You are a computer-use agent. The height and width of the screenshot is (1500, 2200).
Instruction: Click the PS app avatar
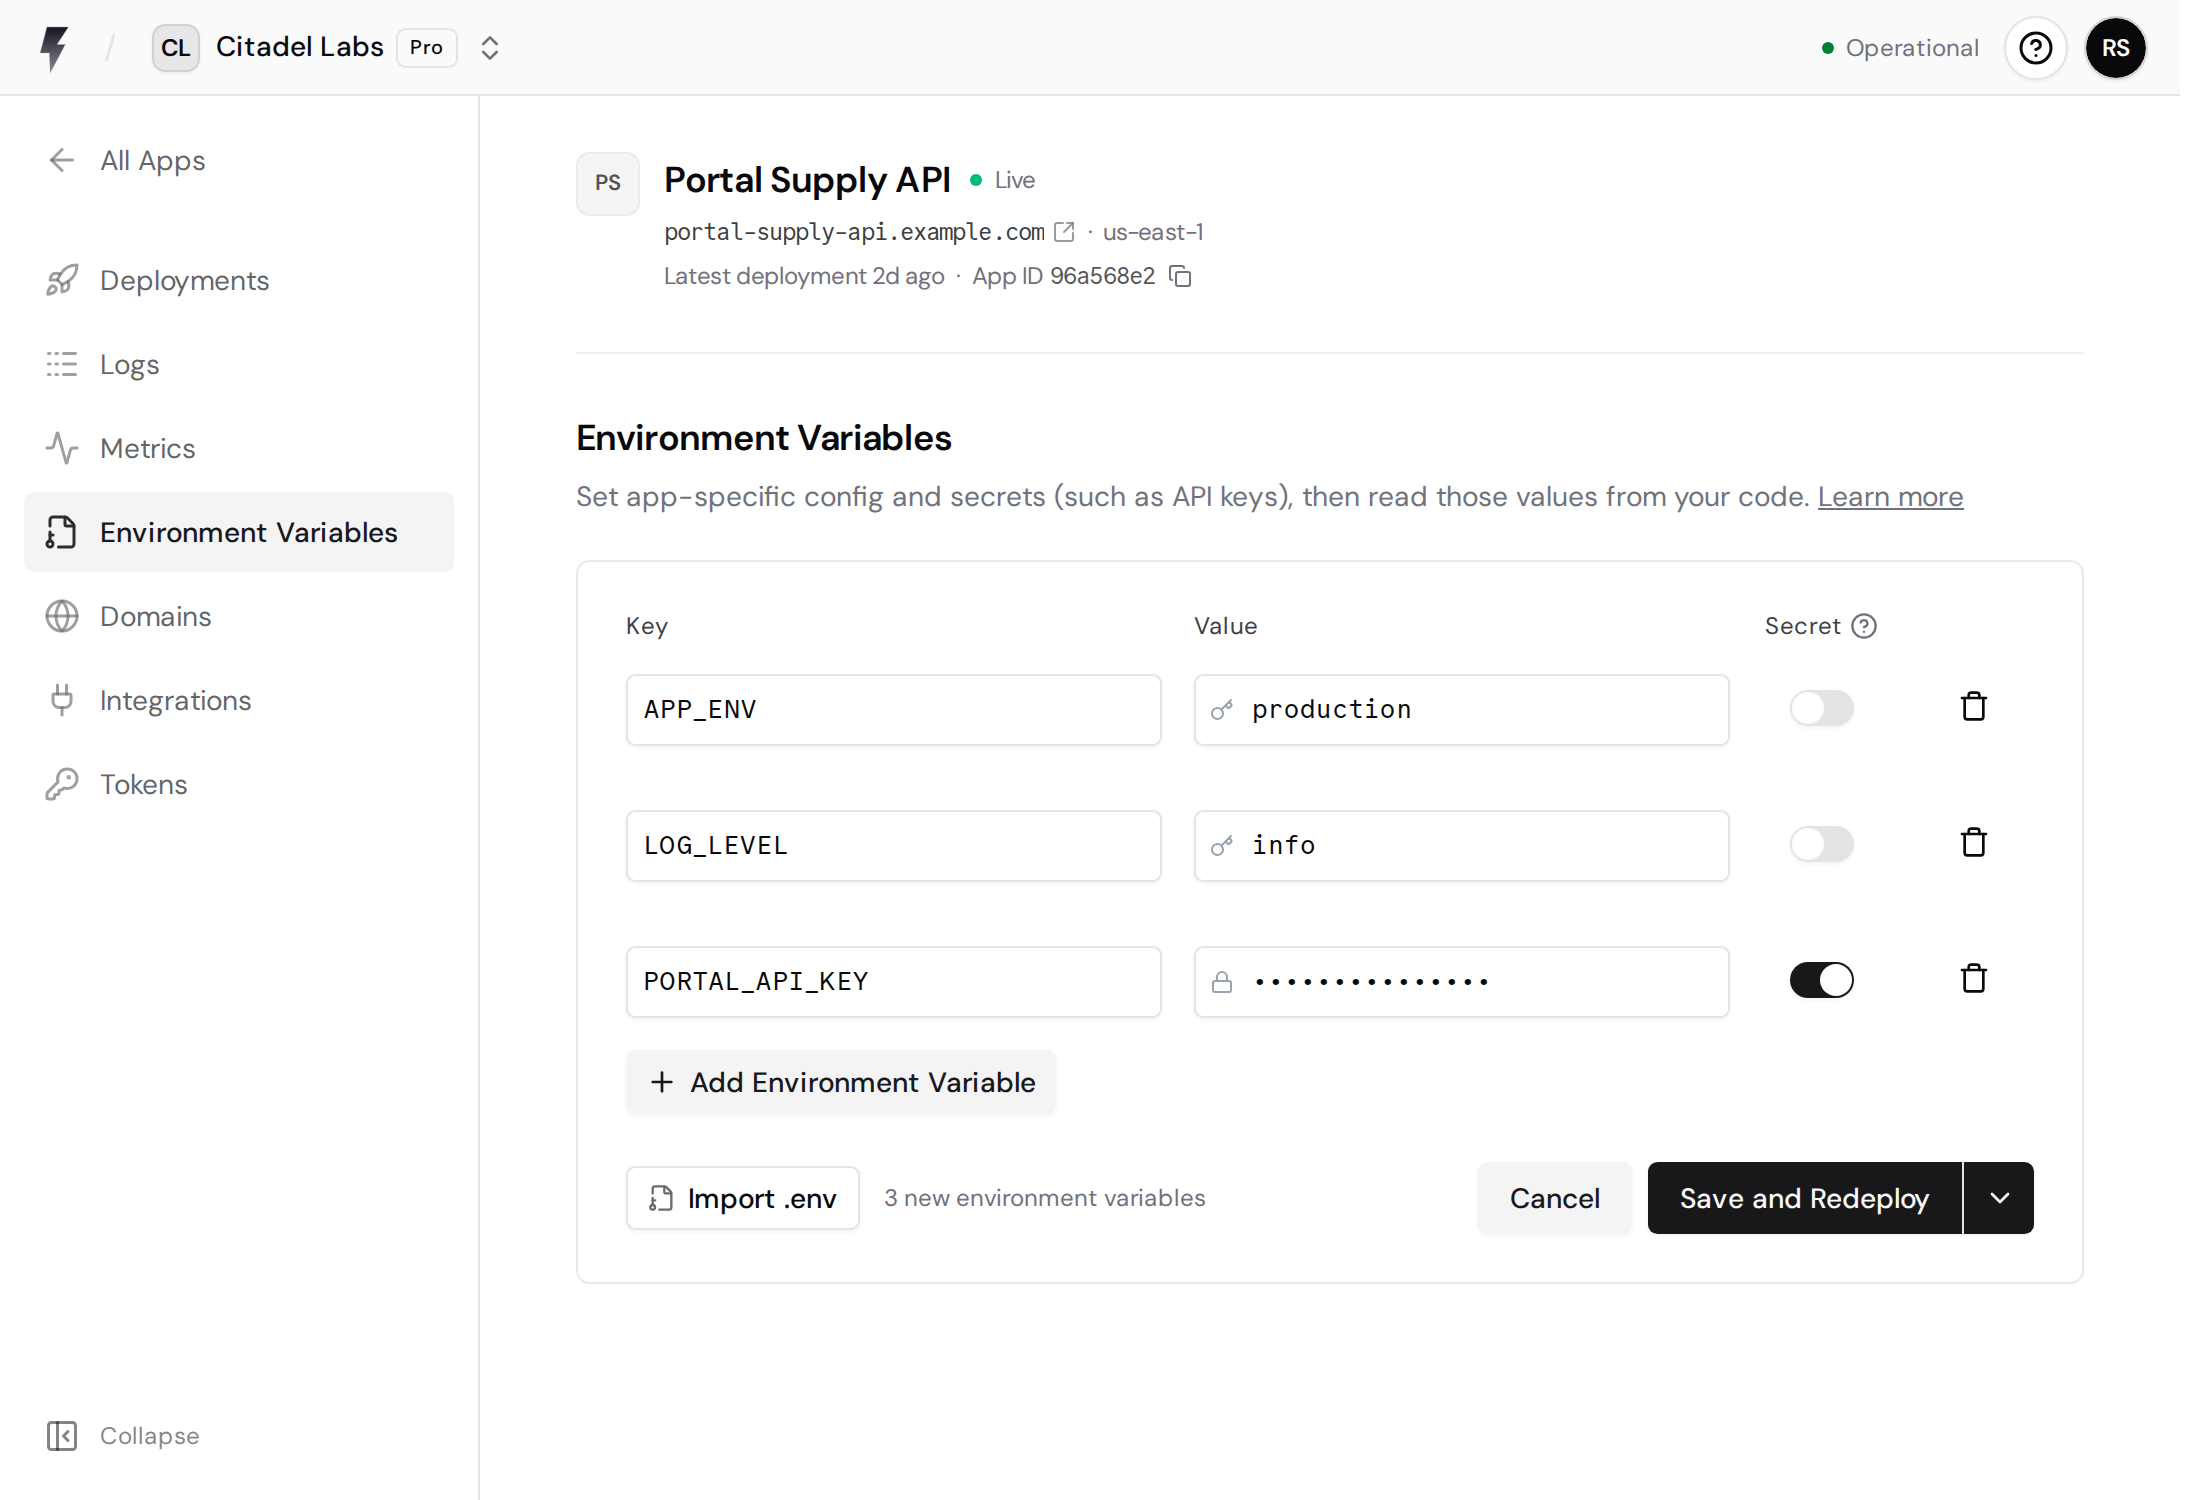[x=608, y=183]
